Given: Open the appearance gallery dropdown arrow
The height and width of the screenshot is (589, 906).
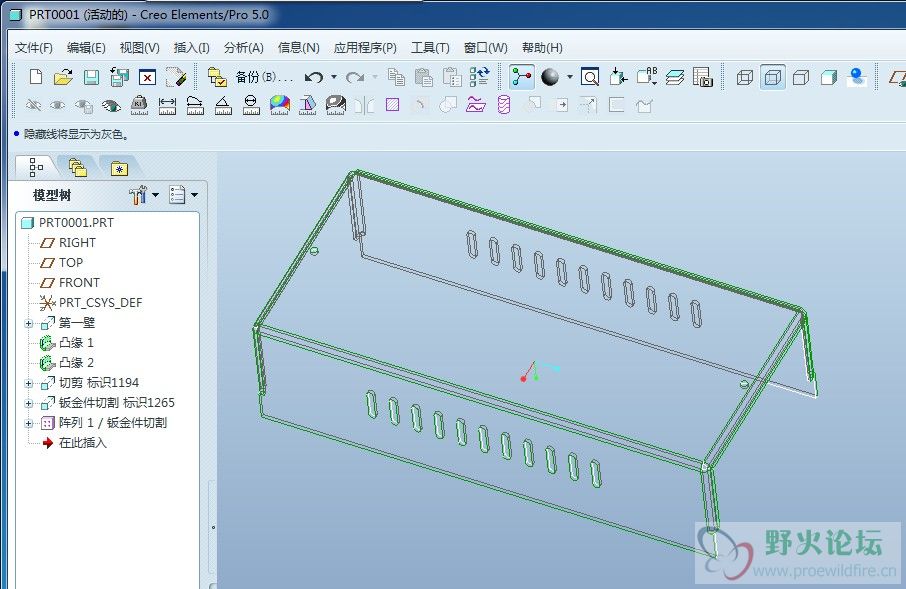Looking at the screenshot, I should point(570,77).
